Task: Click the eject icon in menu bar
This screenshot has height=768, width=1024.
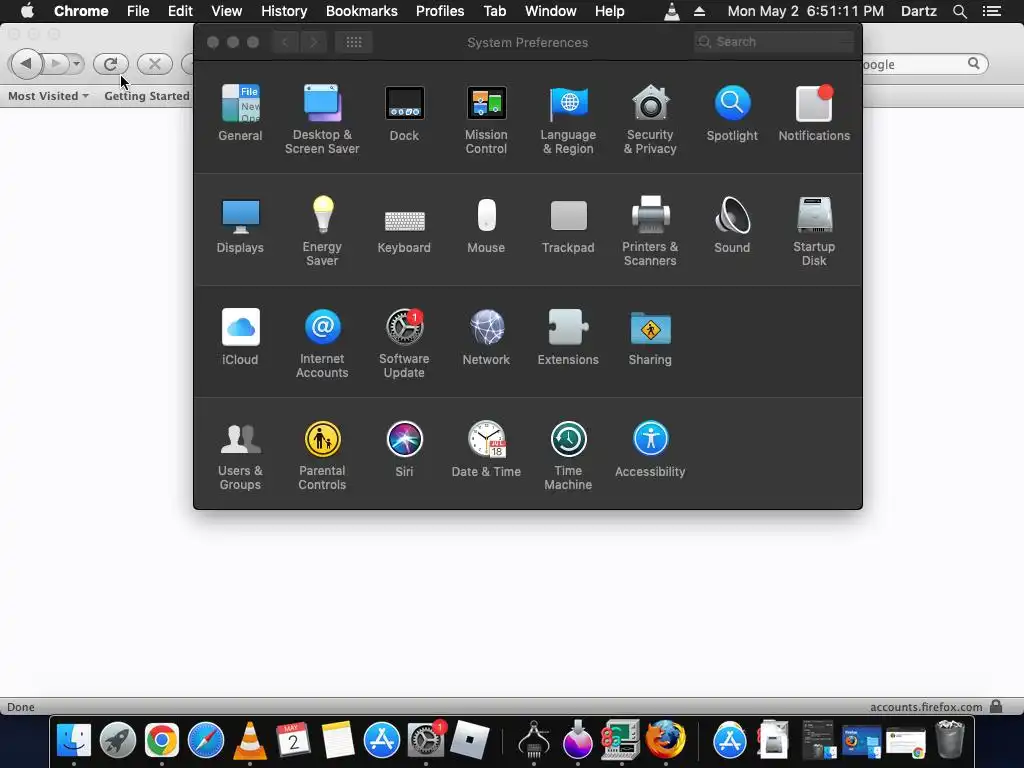Action: 699,11
